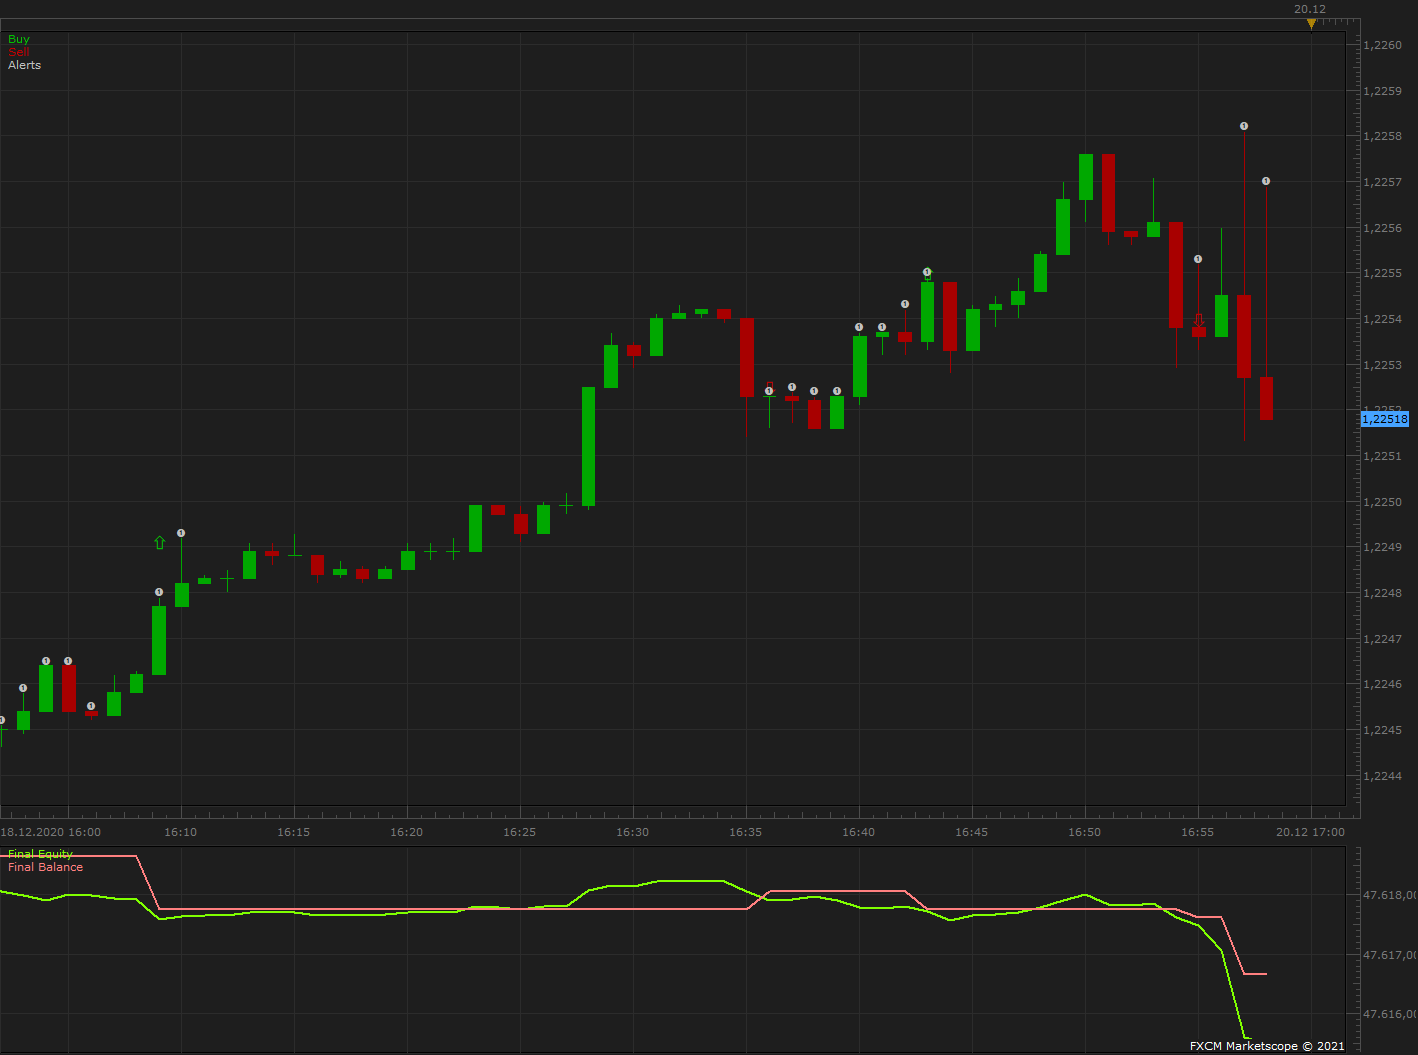1418x1055 pixels.
Task: Click the 16:45 time axis label
Action: point(971,832)
